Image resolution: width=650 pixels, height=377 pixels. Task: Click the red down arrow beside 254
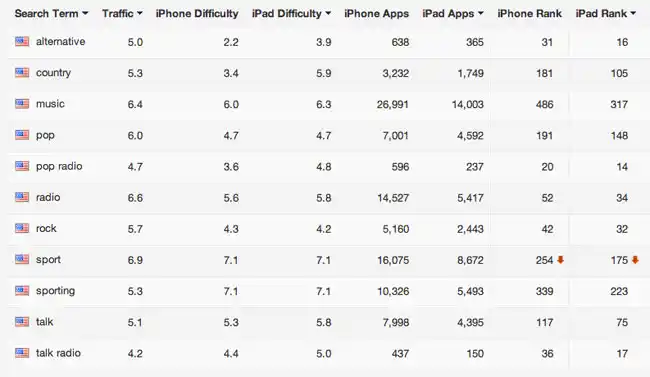[560, 260]
